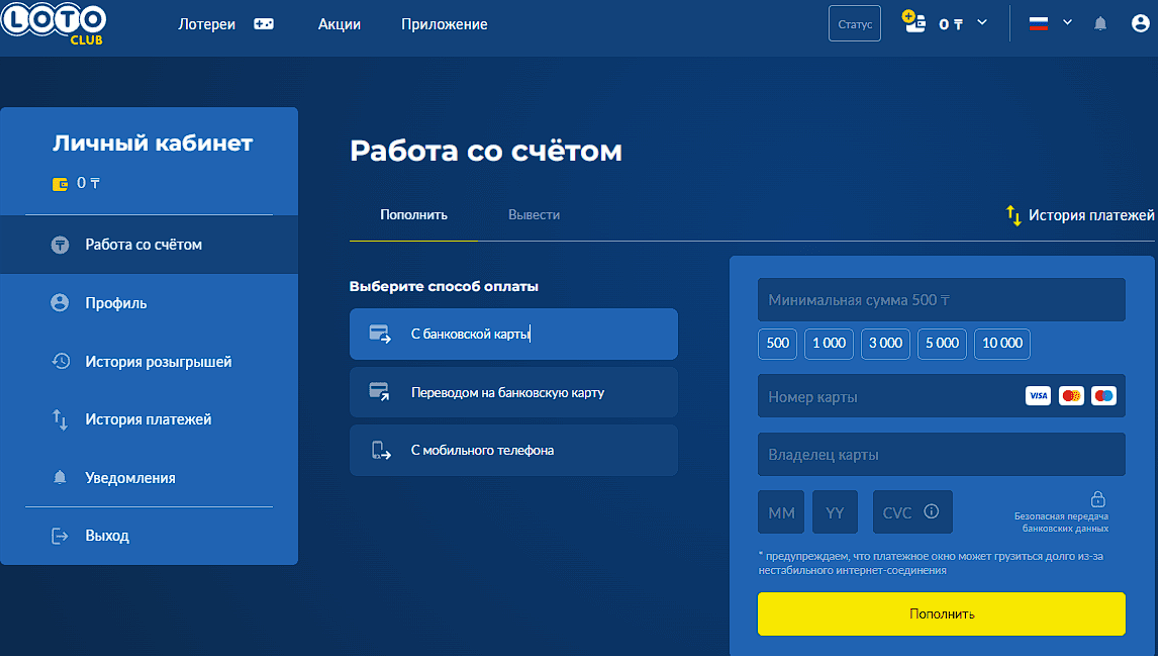This screenshot has height=656, width=1158.
Task: Click the history payments arrows icon at right
Action: [1013, 215]
